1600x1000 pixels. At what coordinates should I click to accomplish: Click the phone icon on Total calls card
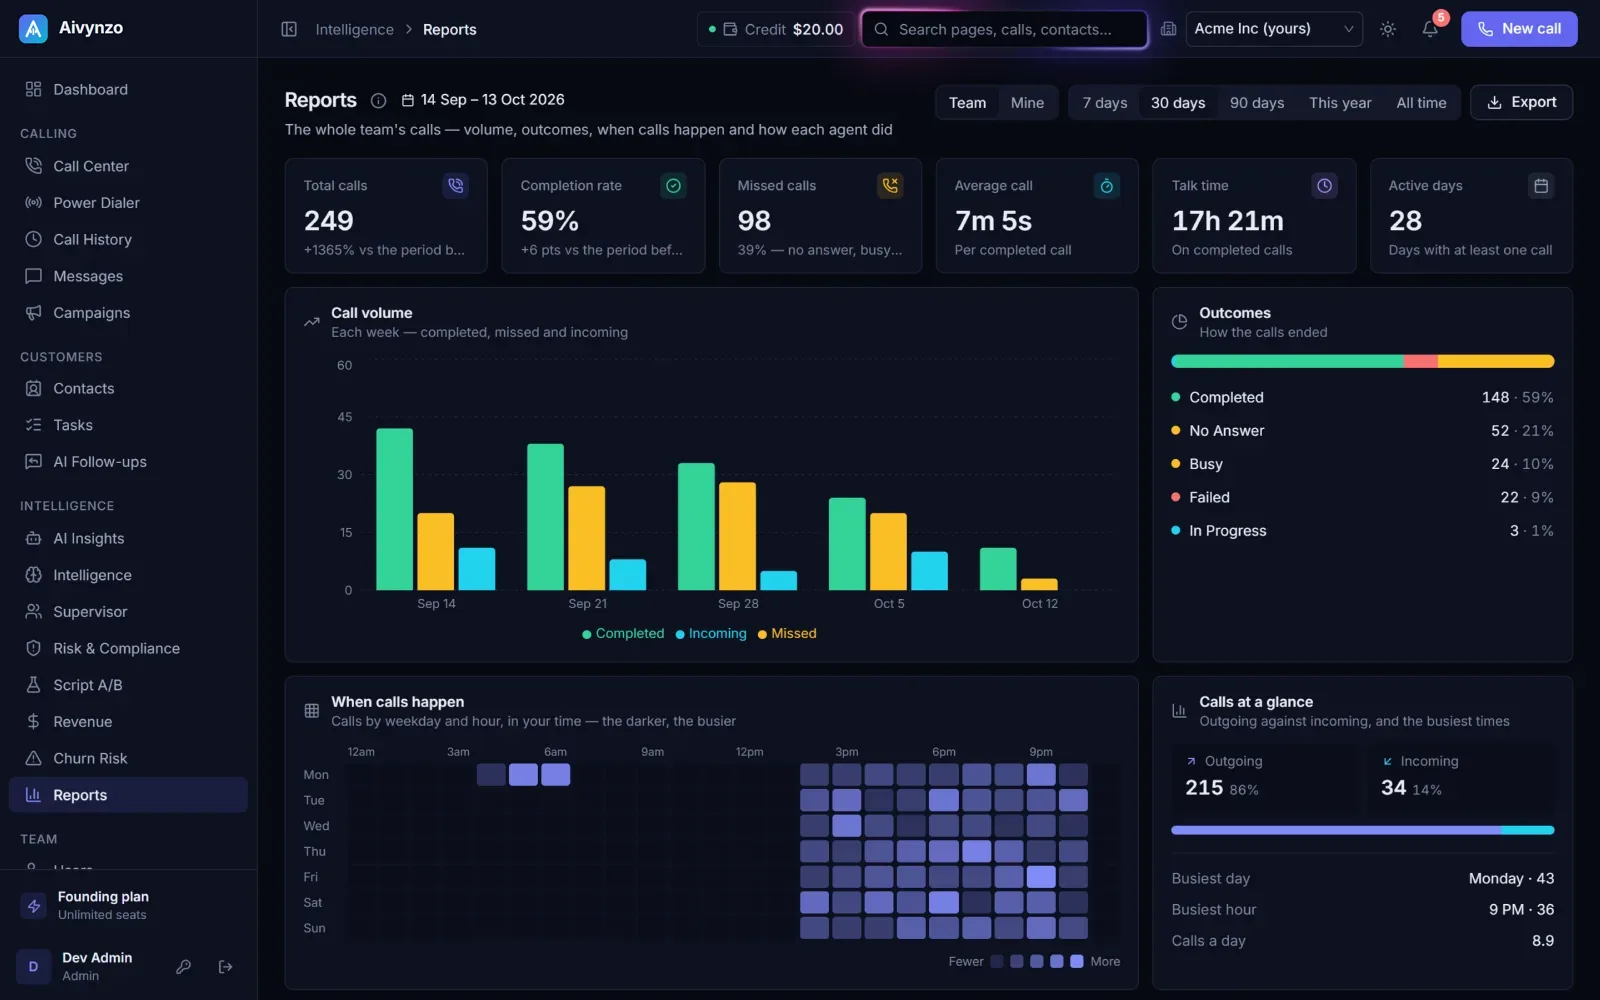click(x=455, y=185)
